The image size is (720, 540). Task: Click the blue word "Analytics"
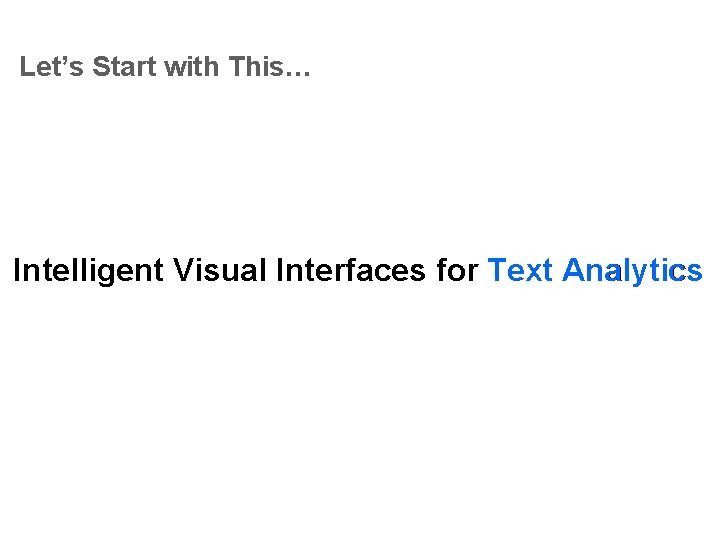(x=632, y=271)
